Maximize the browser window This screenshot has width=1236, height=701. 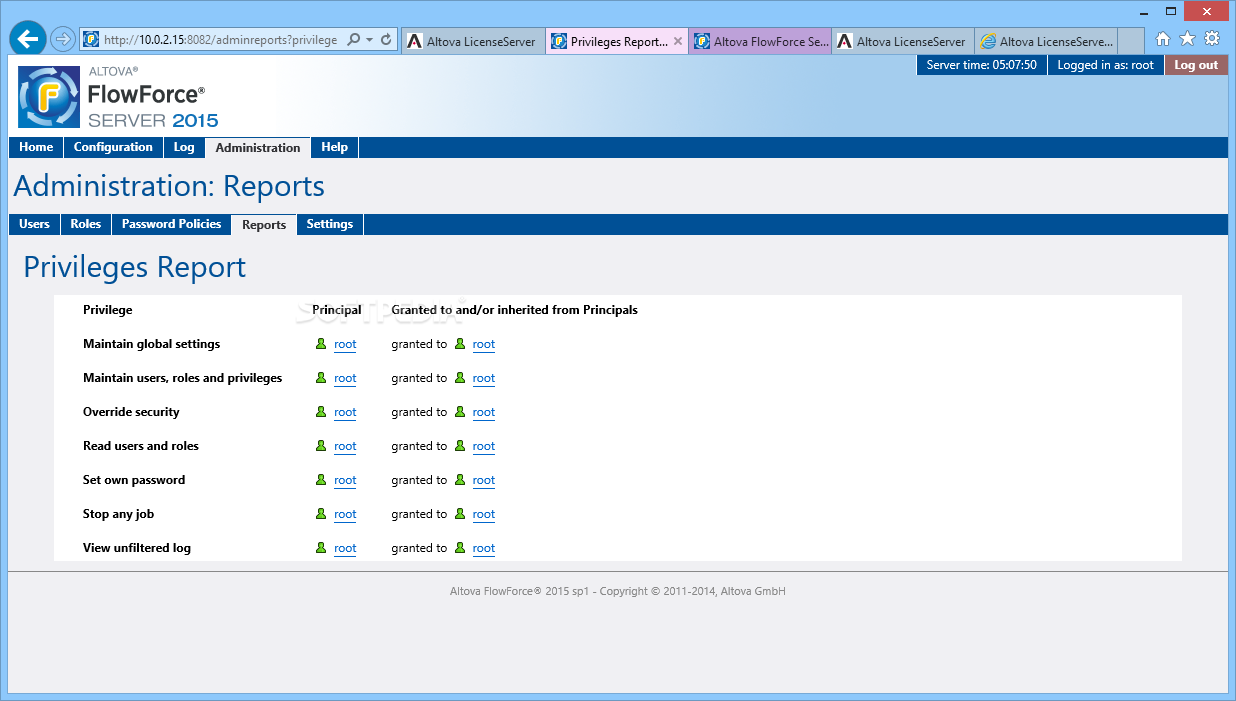tap(1170, 10)
